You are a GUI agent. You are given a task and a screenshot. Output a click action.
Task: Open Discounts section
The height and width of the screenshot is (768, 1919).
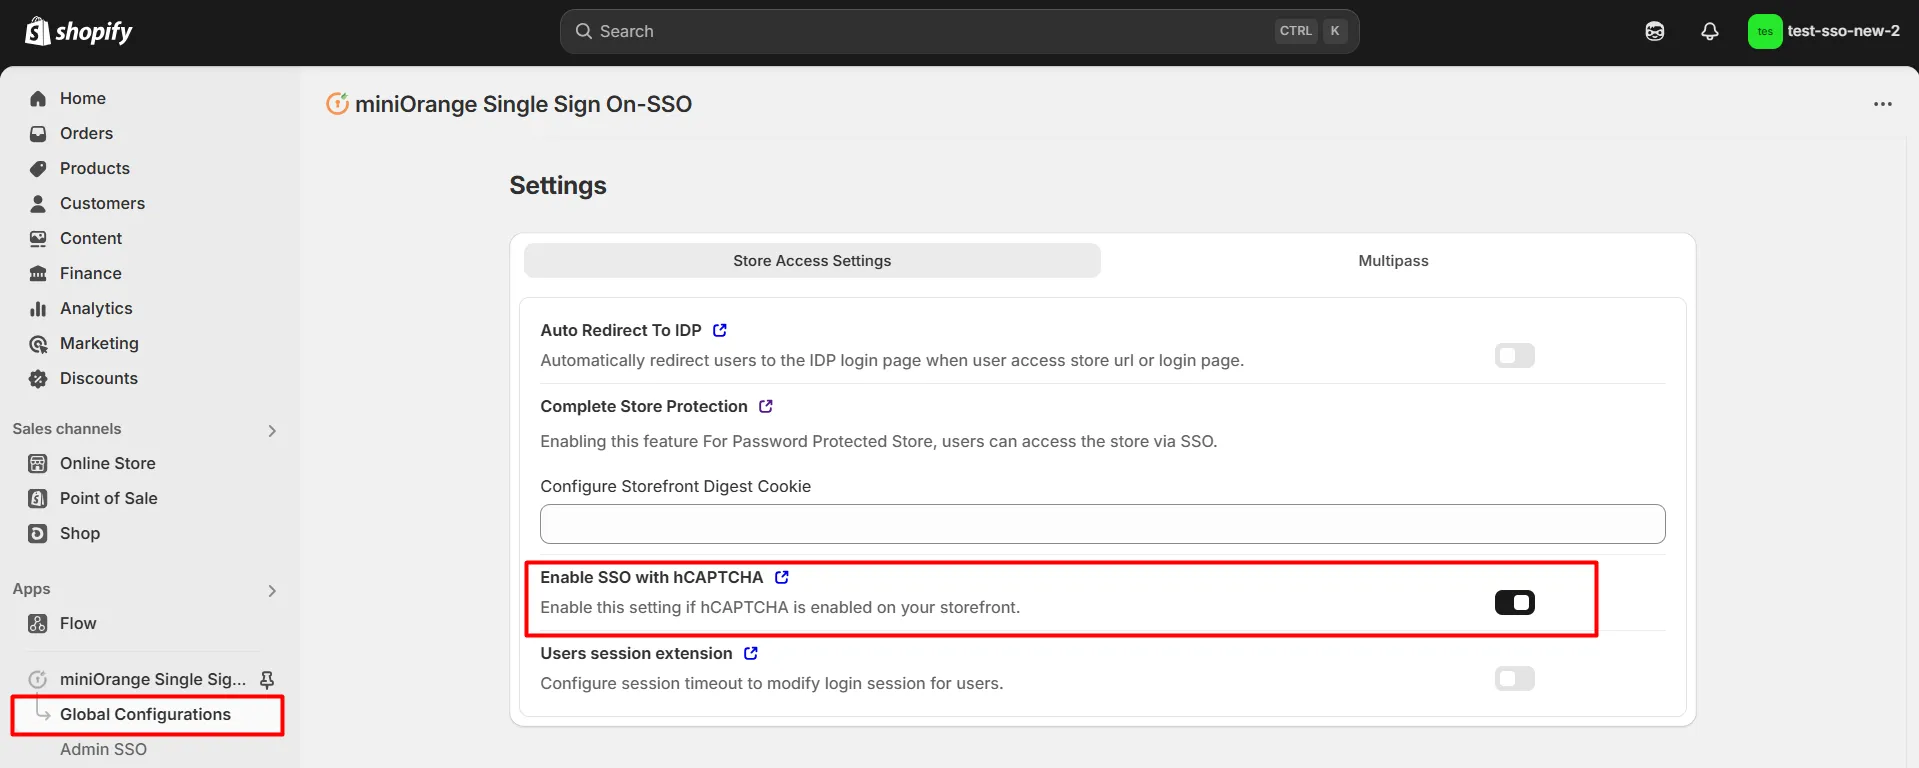pos(99,378)
